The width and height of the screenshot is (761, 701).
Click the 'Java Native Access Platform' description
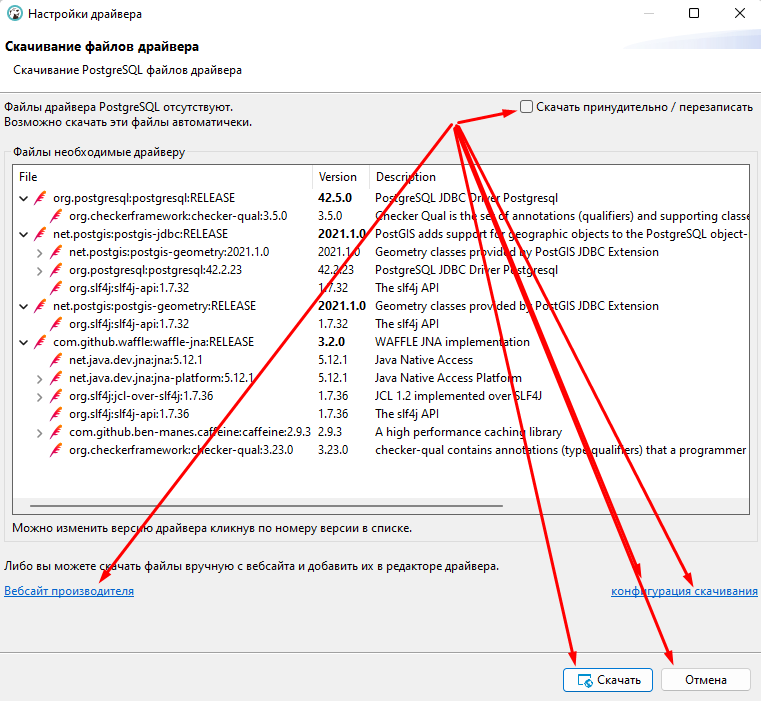[x=448, y=378]
